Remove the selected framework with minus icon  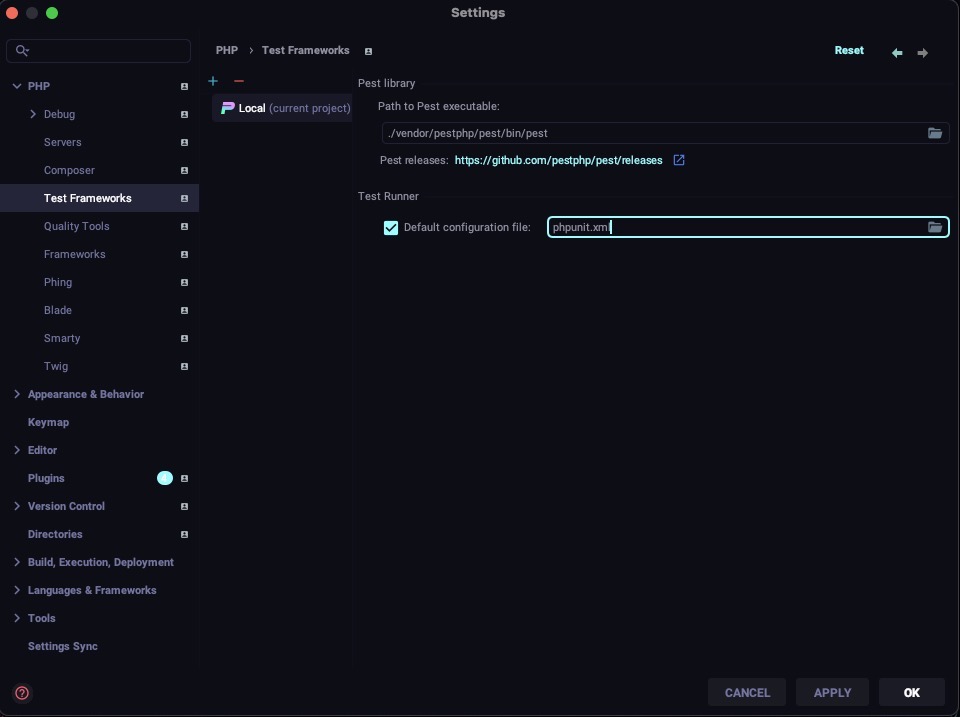point(239,81)
